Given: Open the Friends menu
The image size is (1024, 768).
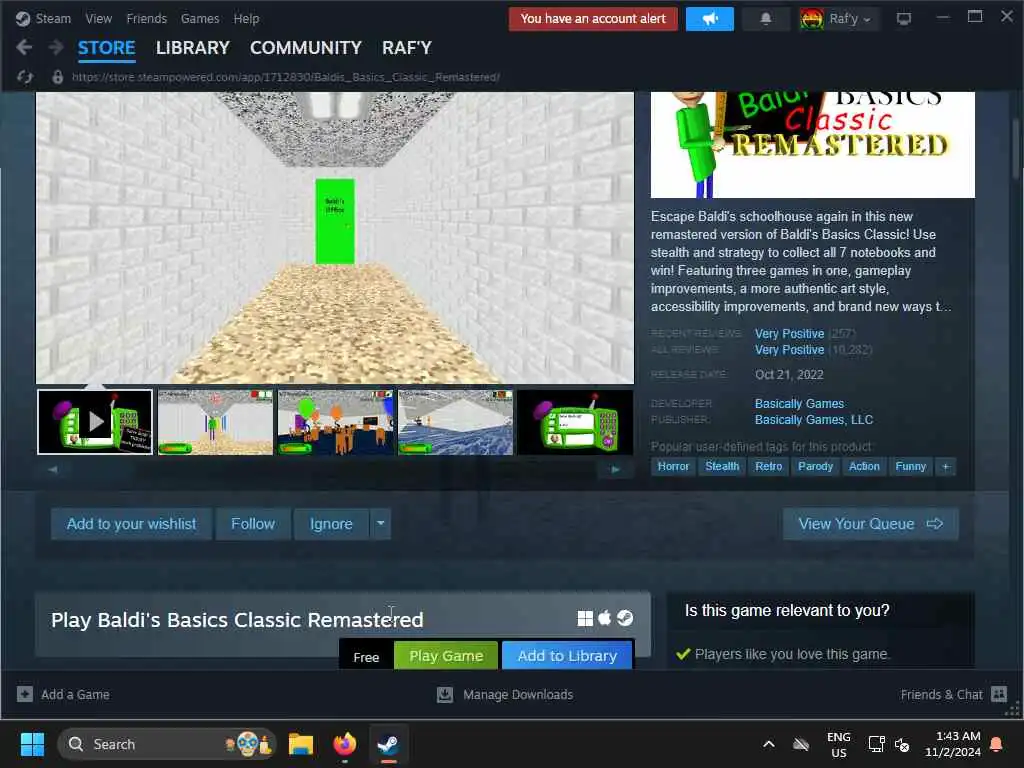Looking at the screenshot, I should [146, 18].
